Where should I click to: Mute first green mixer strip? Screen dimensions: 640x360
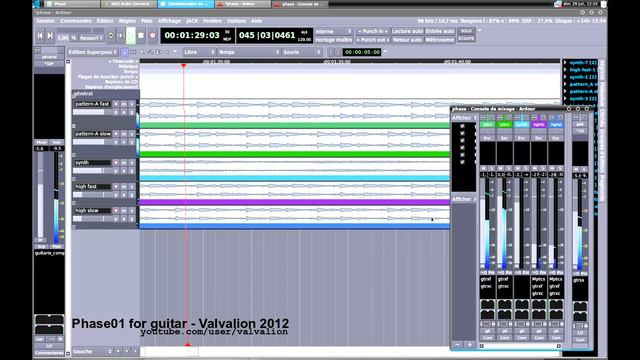point(484,168)
